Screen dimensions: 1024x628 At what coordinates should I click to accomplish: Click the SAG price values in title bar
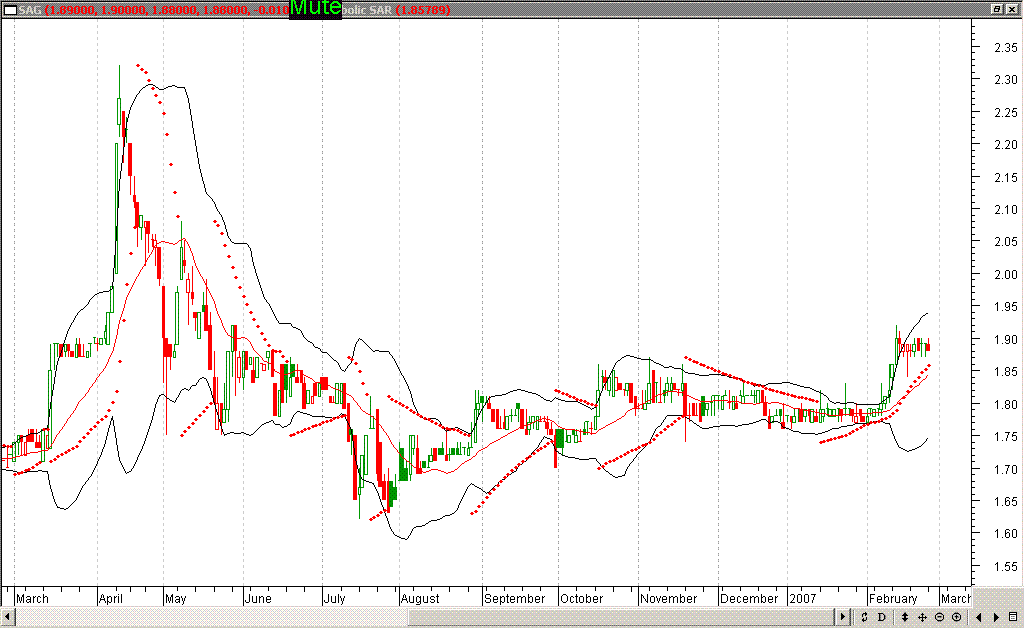pyautogui.click(x=168, y=10)
